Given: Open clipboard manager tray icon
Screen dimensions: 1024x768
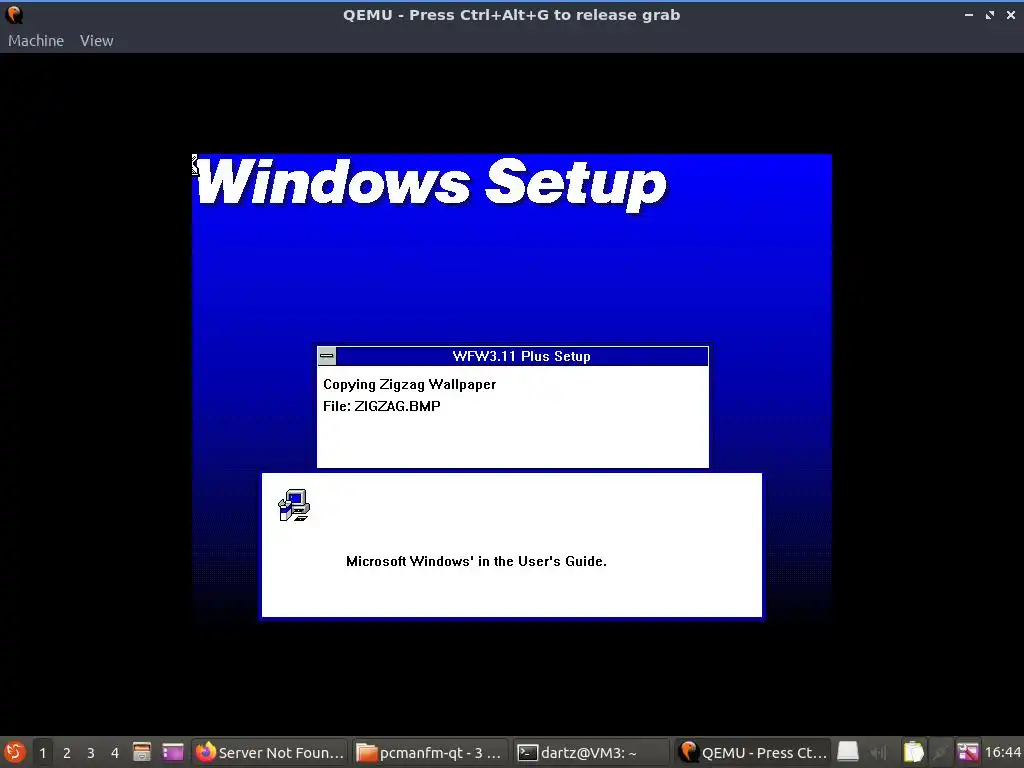Looking at the screenshot, I should [x=913, y=752].
